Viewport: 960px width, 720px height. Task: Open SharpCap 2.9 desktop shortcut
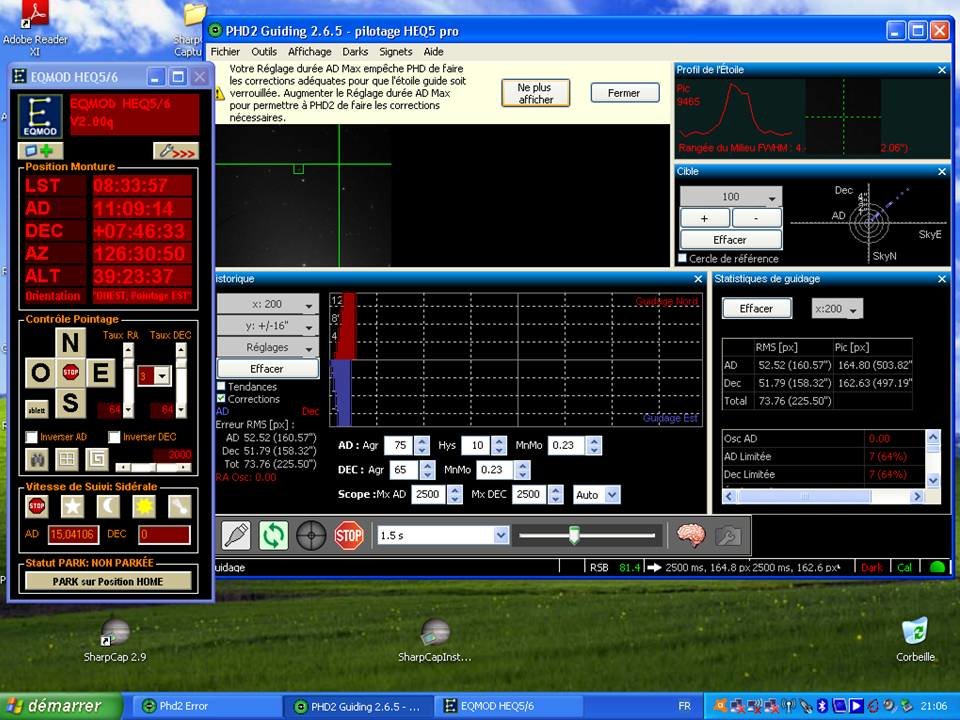[115, 641]
